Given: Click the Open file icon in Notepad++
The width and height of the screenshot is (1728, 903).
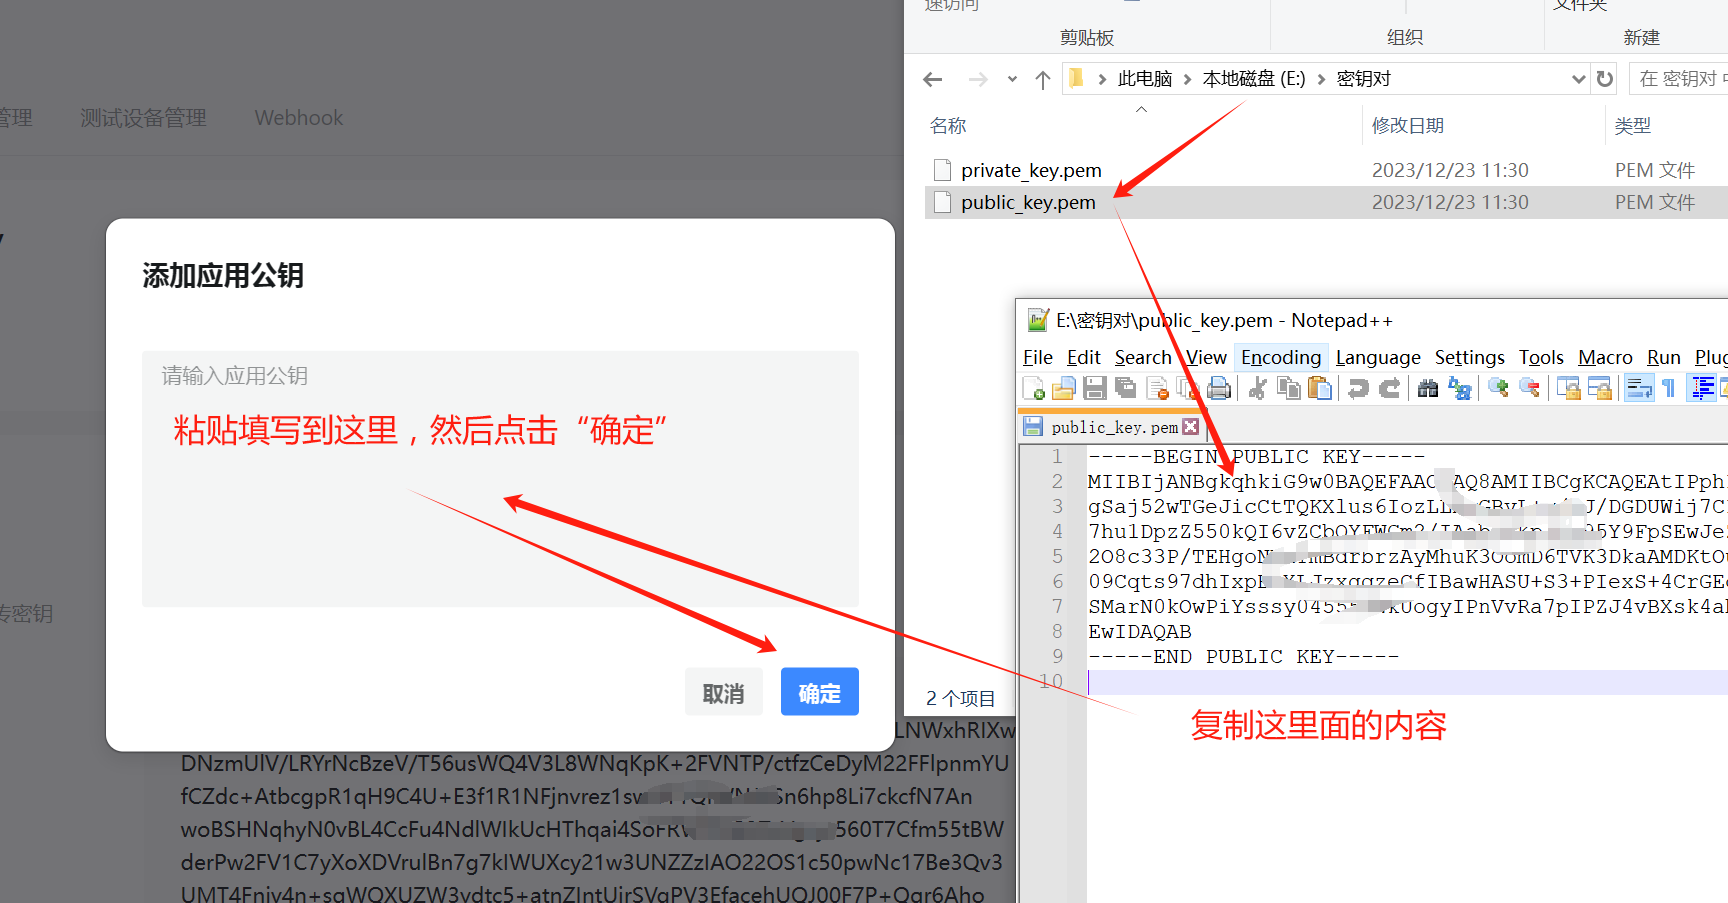Looking at the screenshot, I should pyautogui.click(x=1064, y=388).
